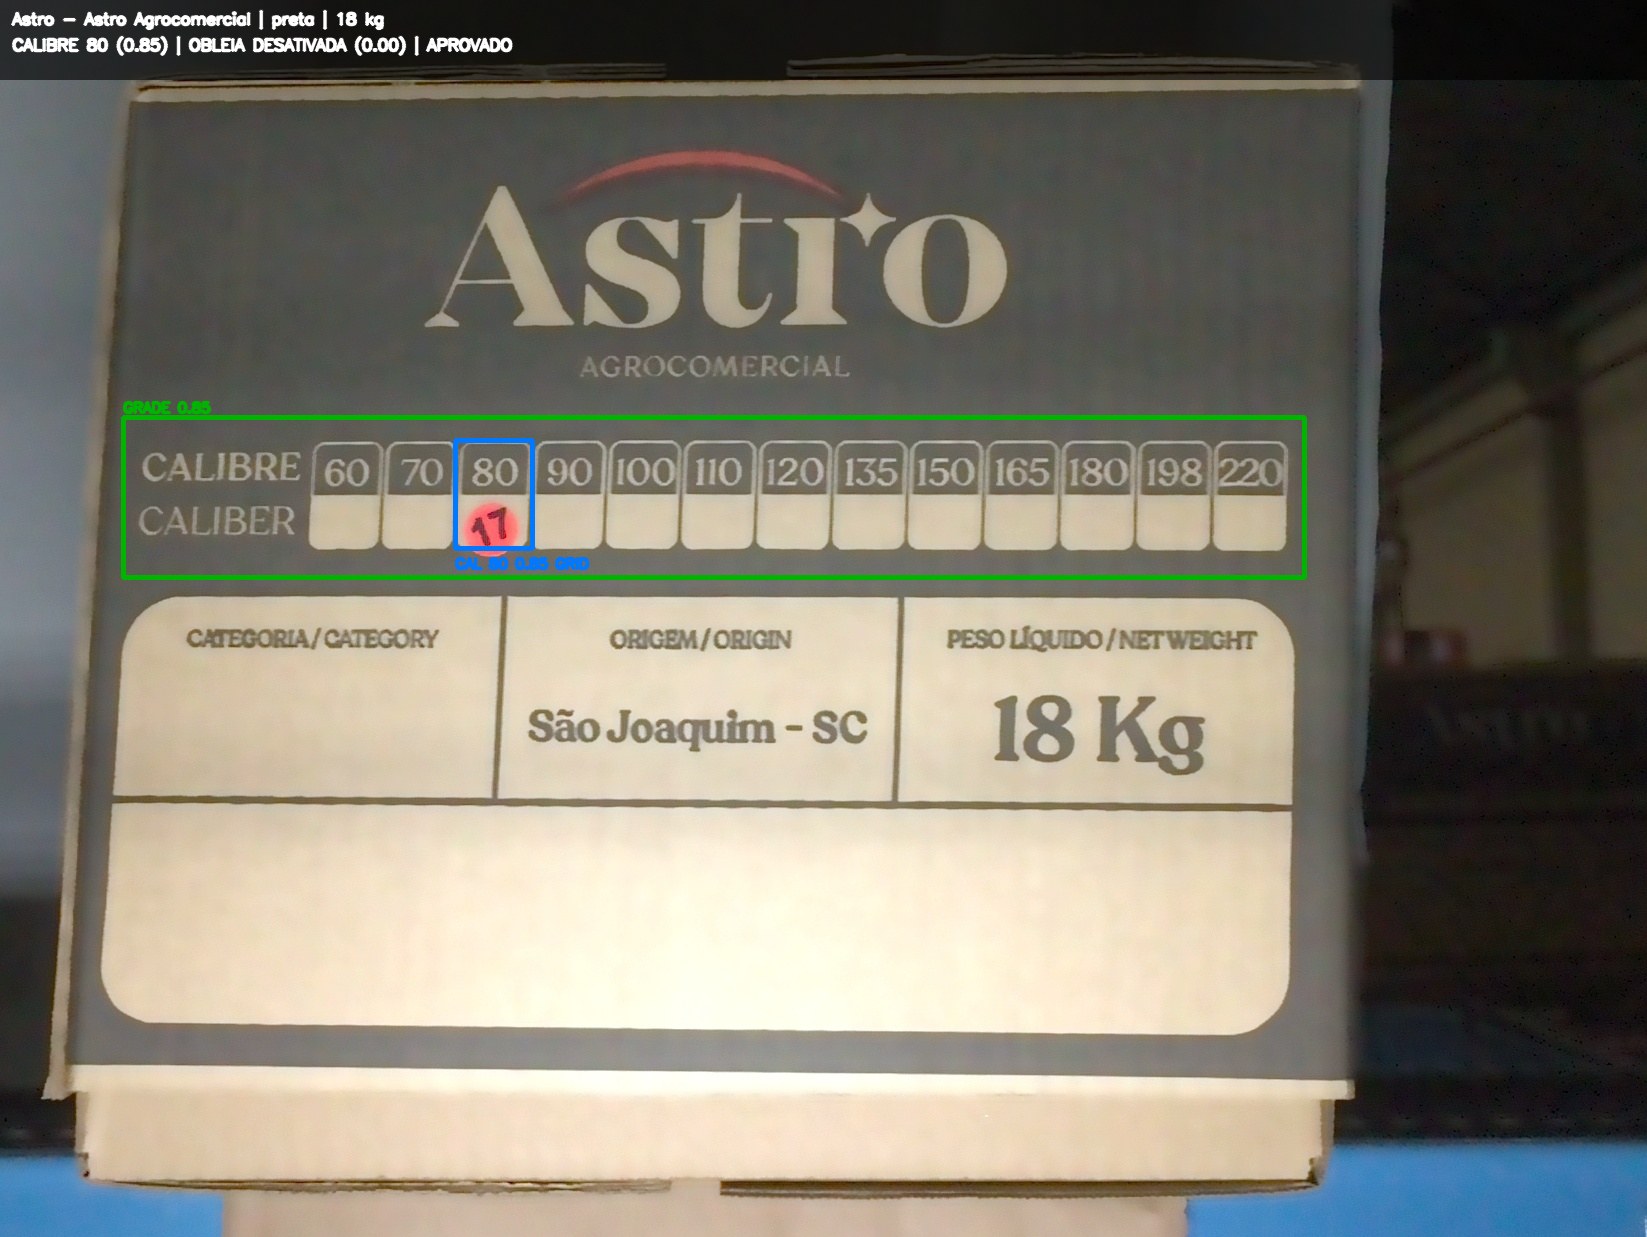Click the AGROCOMERCIAL text under the logo

tap(715, 367)
